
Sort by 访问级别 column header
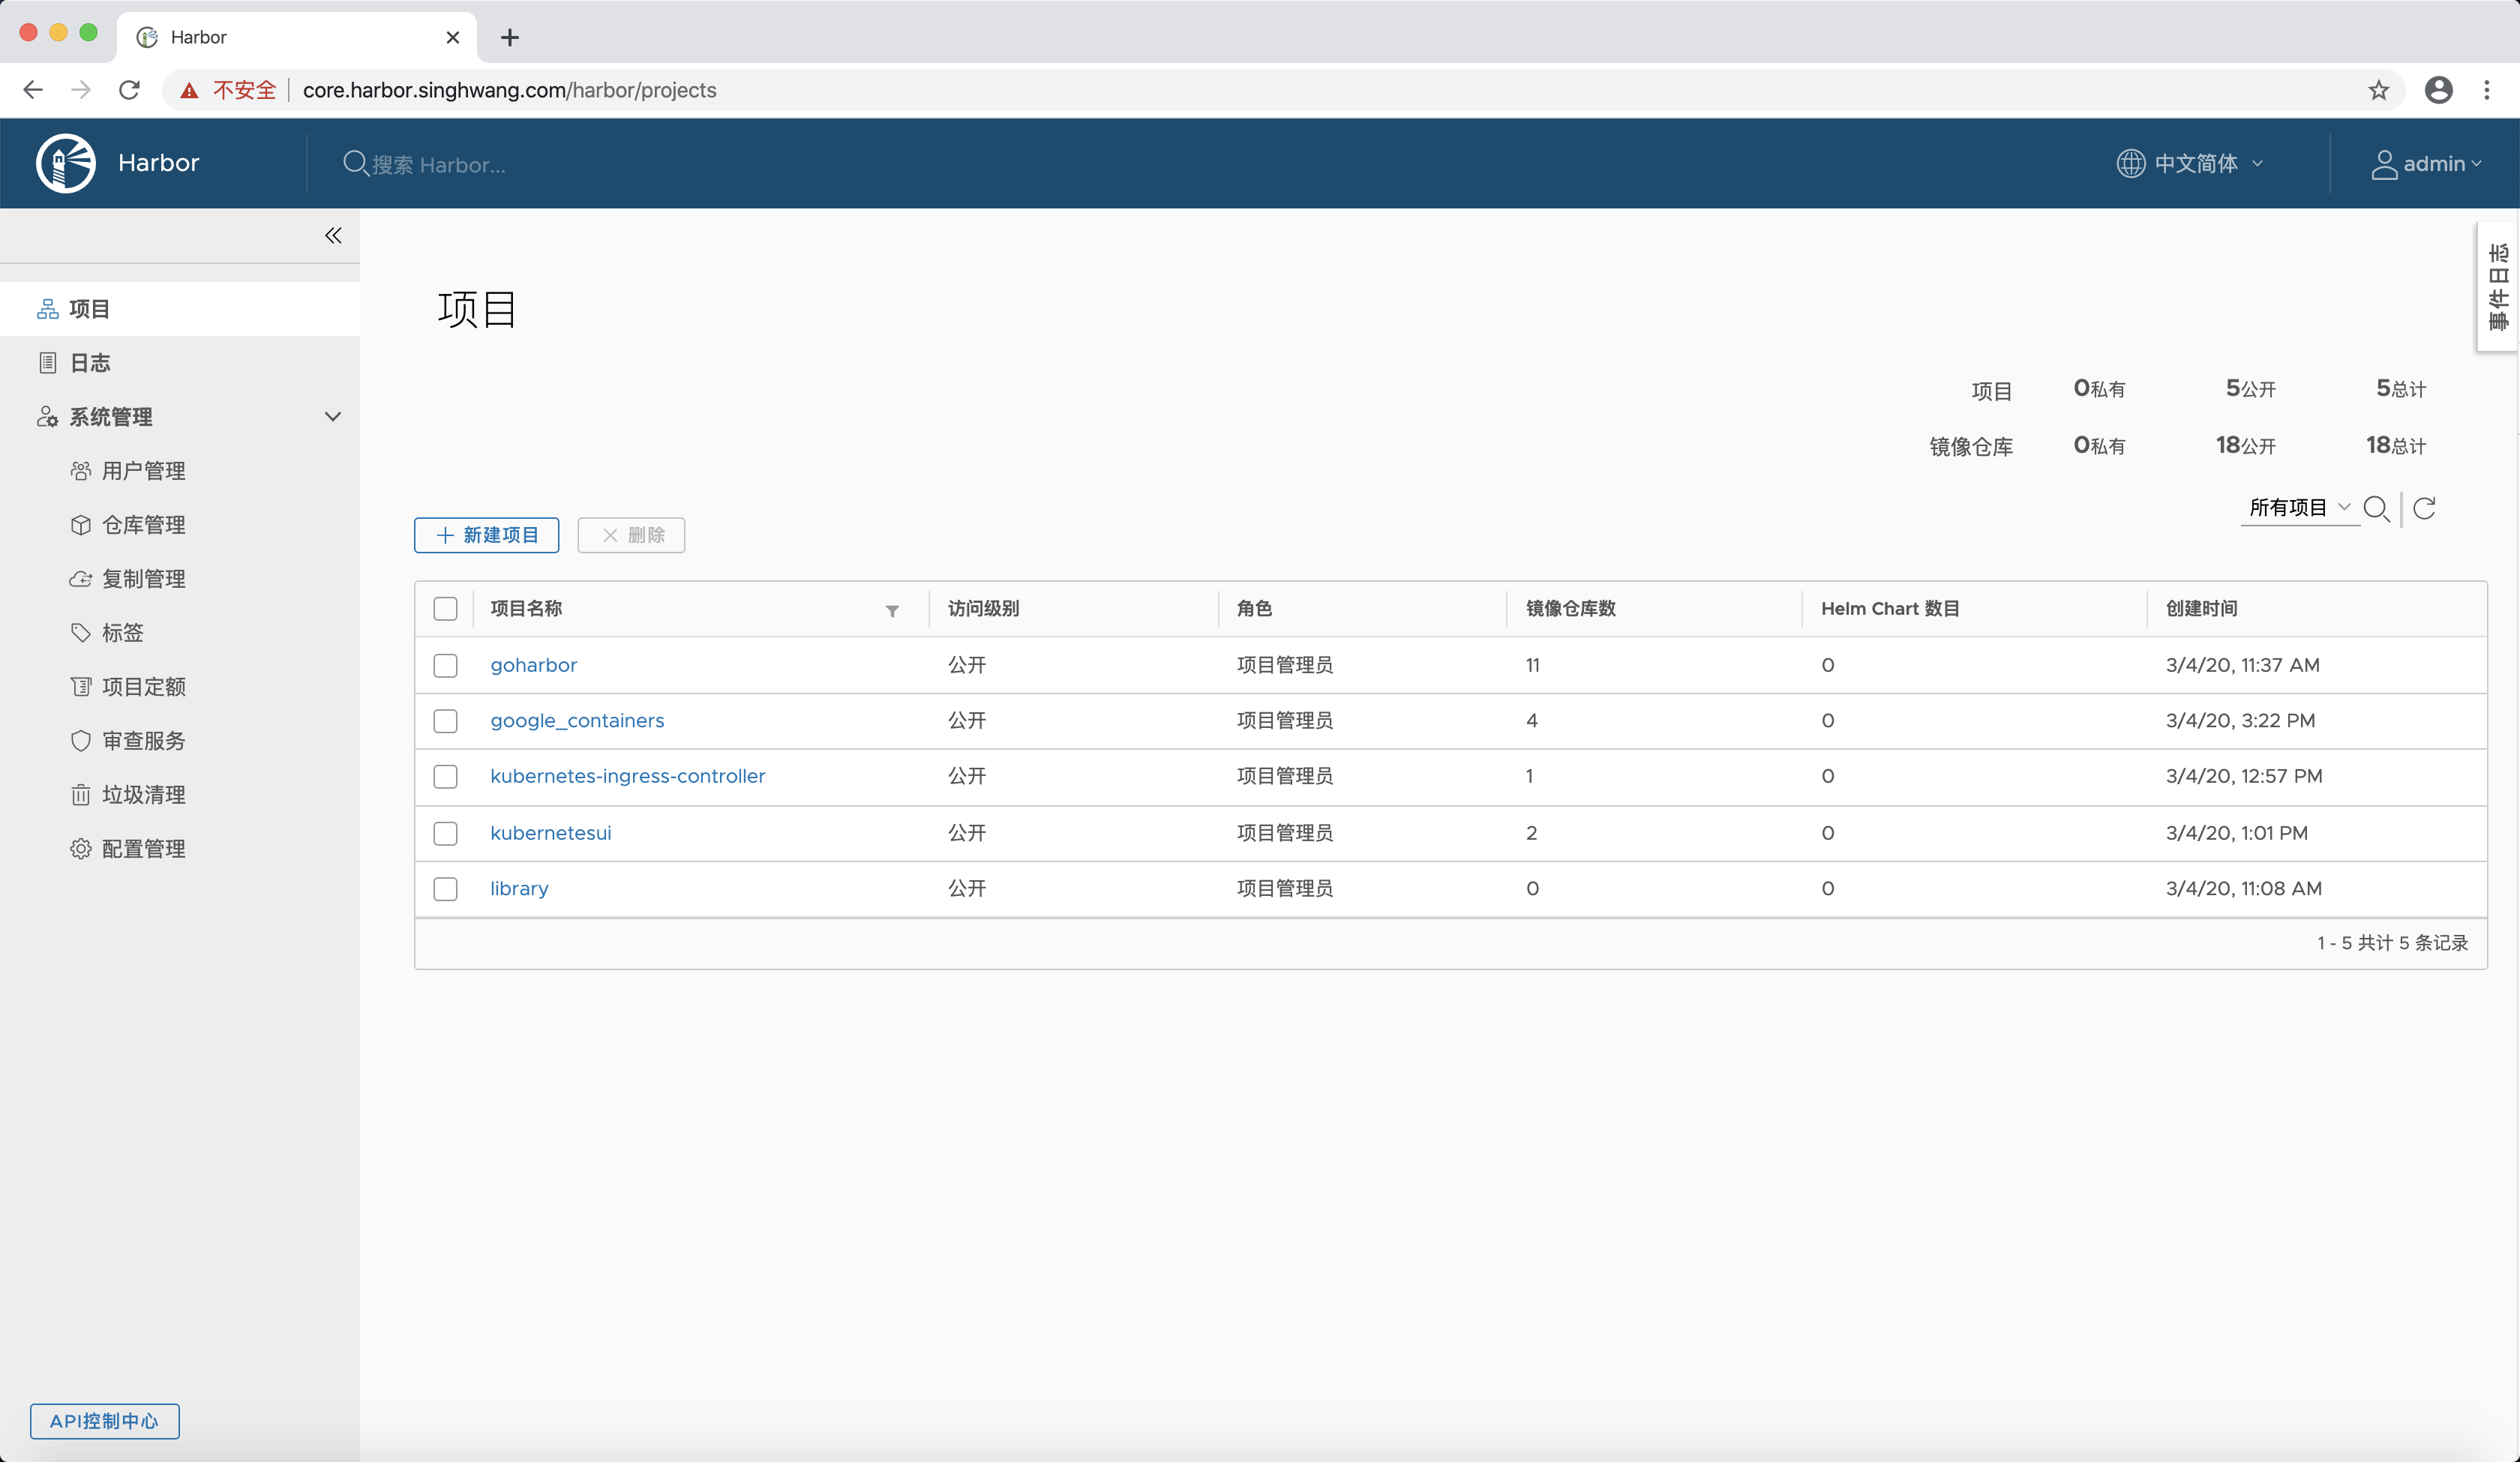tap(983, 609)
